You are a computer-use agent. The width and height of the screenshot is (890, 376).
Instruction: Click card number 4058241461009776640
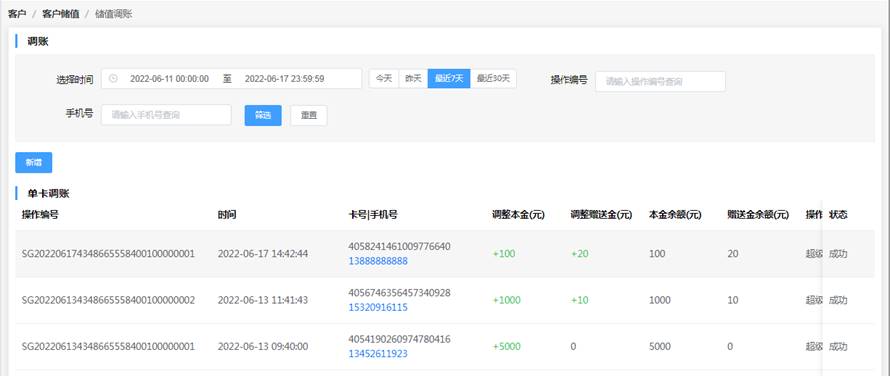pos(400,247)
